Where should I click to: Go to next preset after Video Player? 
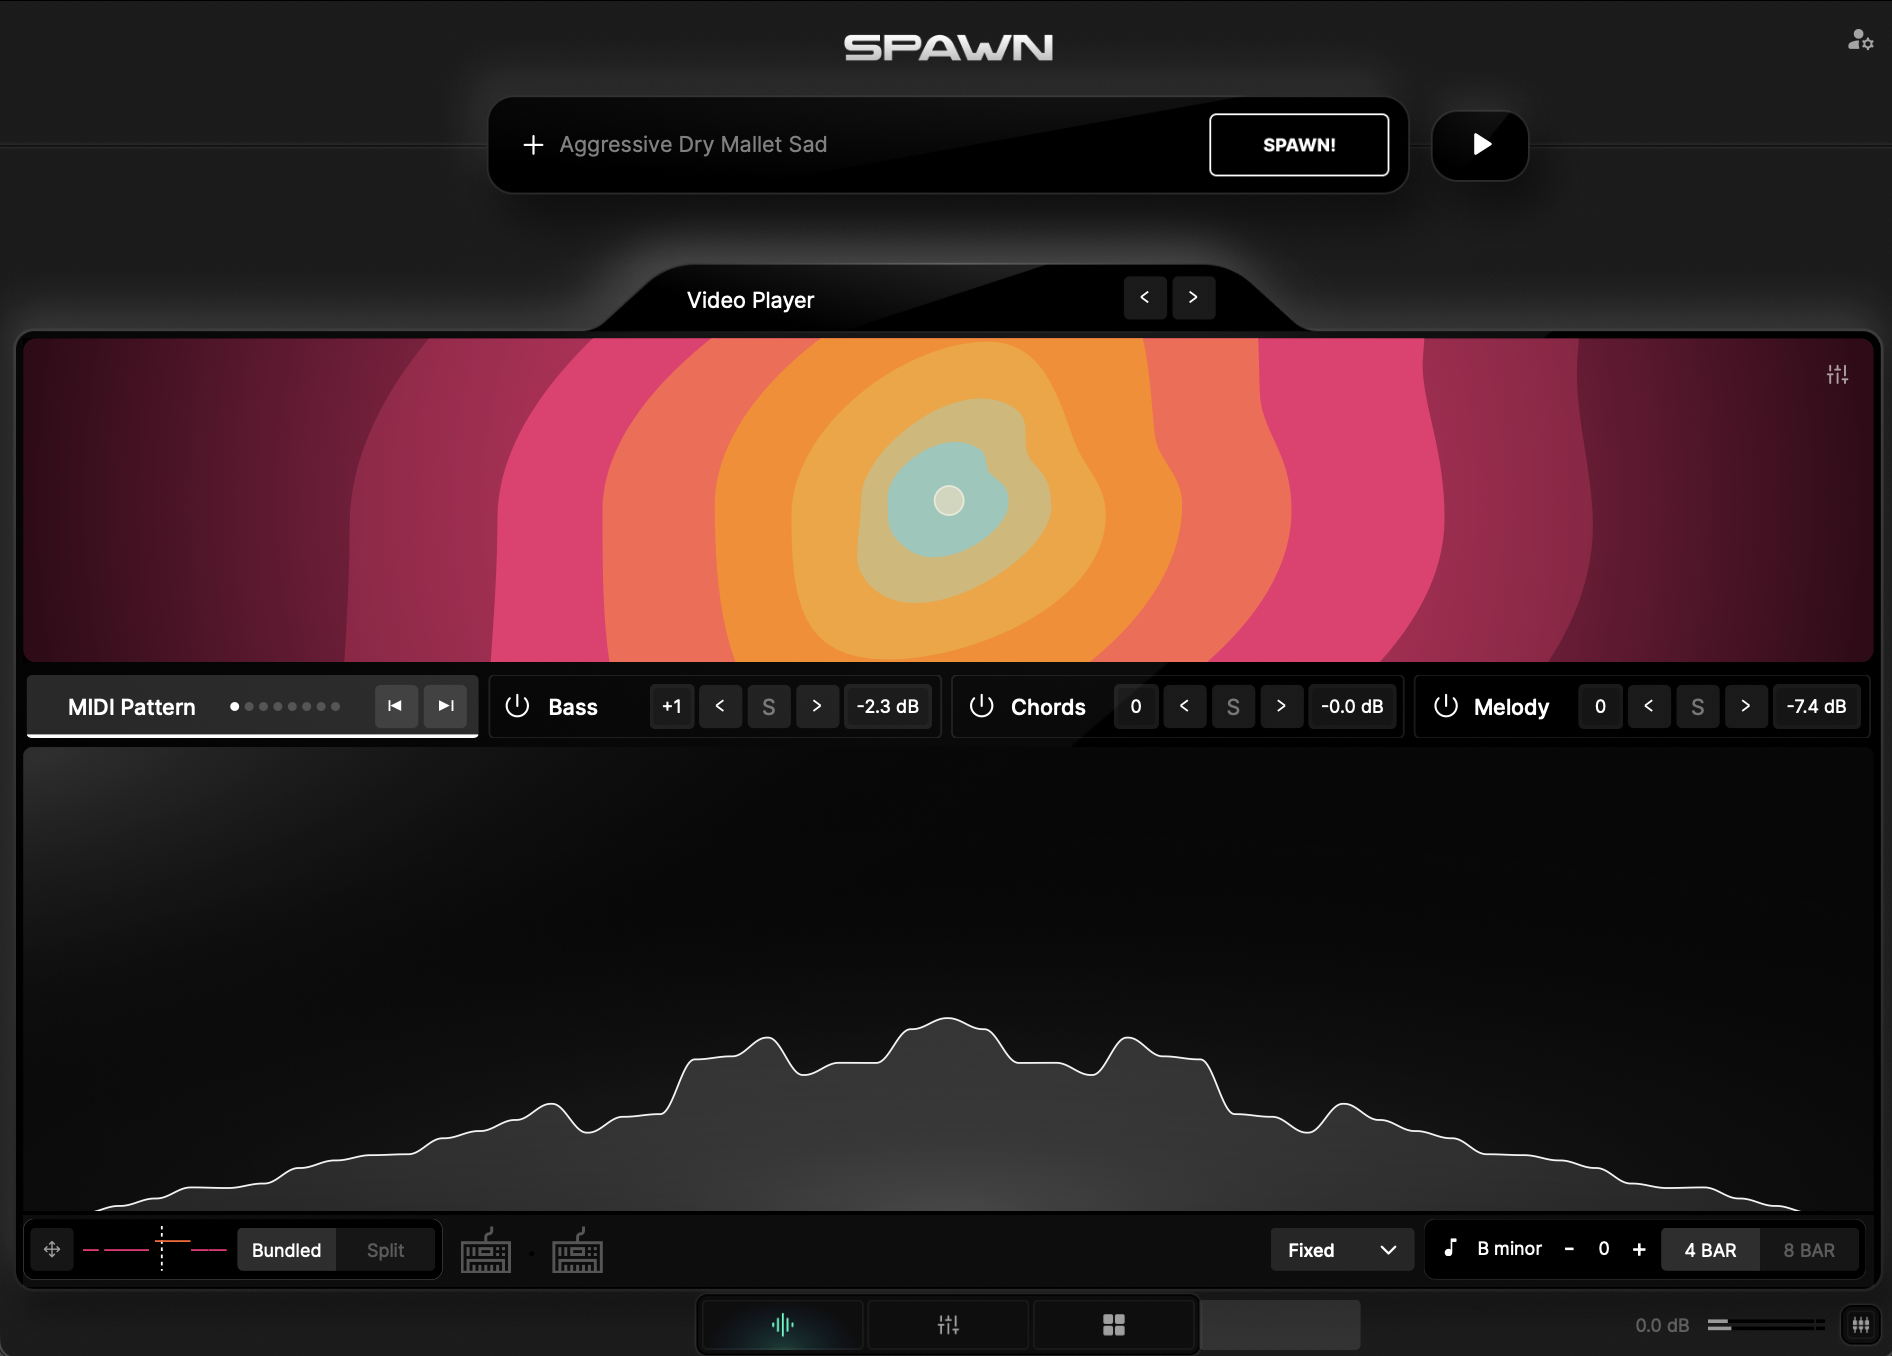tap(1193, 298)
